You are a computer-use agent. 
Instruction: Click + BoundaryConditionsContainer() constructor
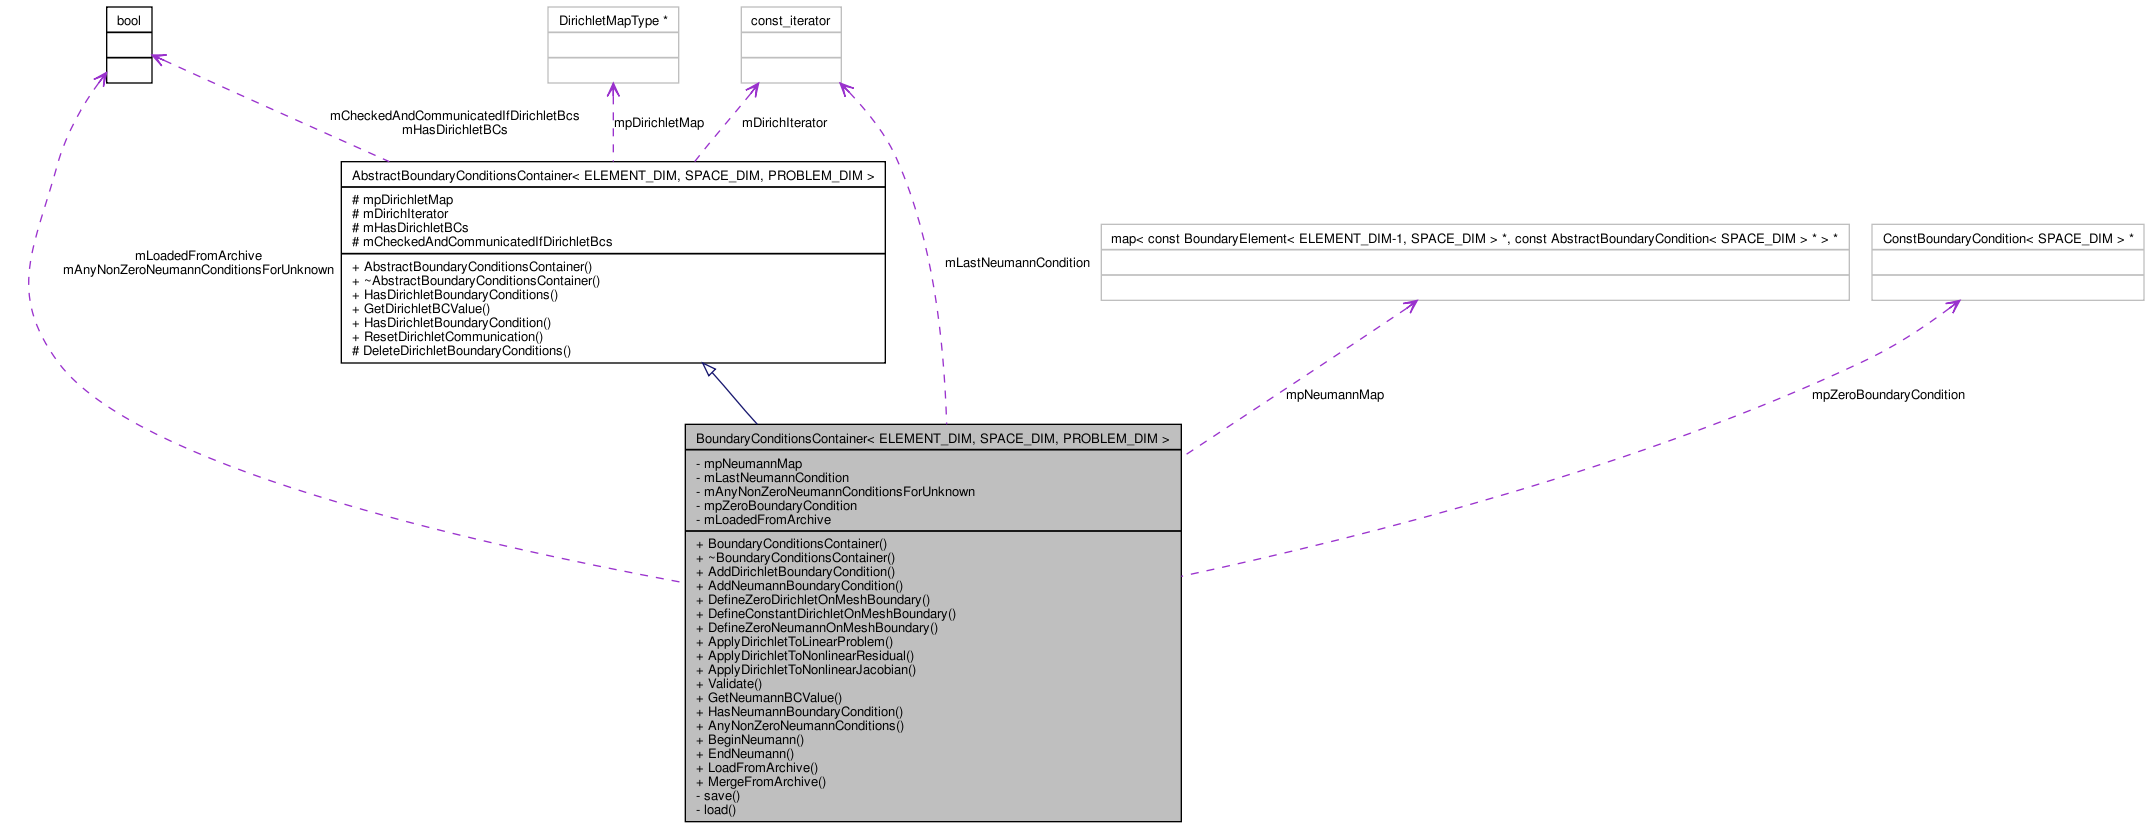791,544
